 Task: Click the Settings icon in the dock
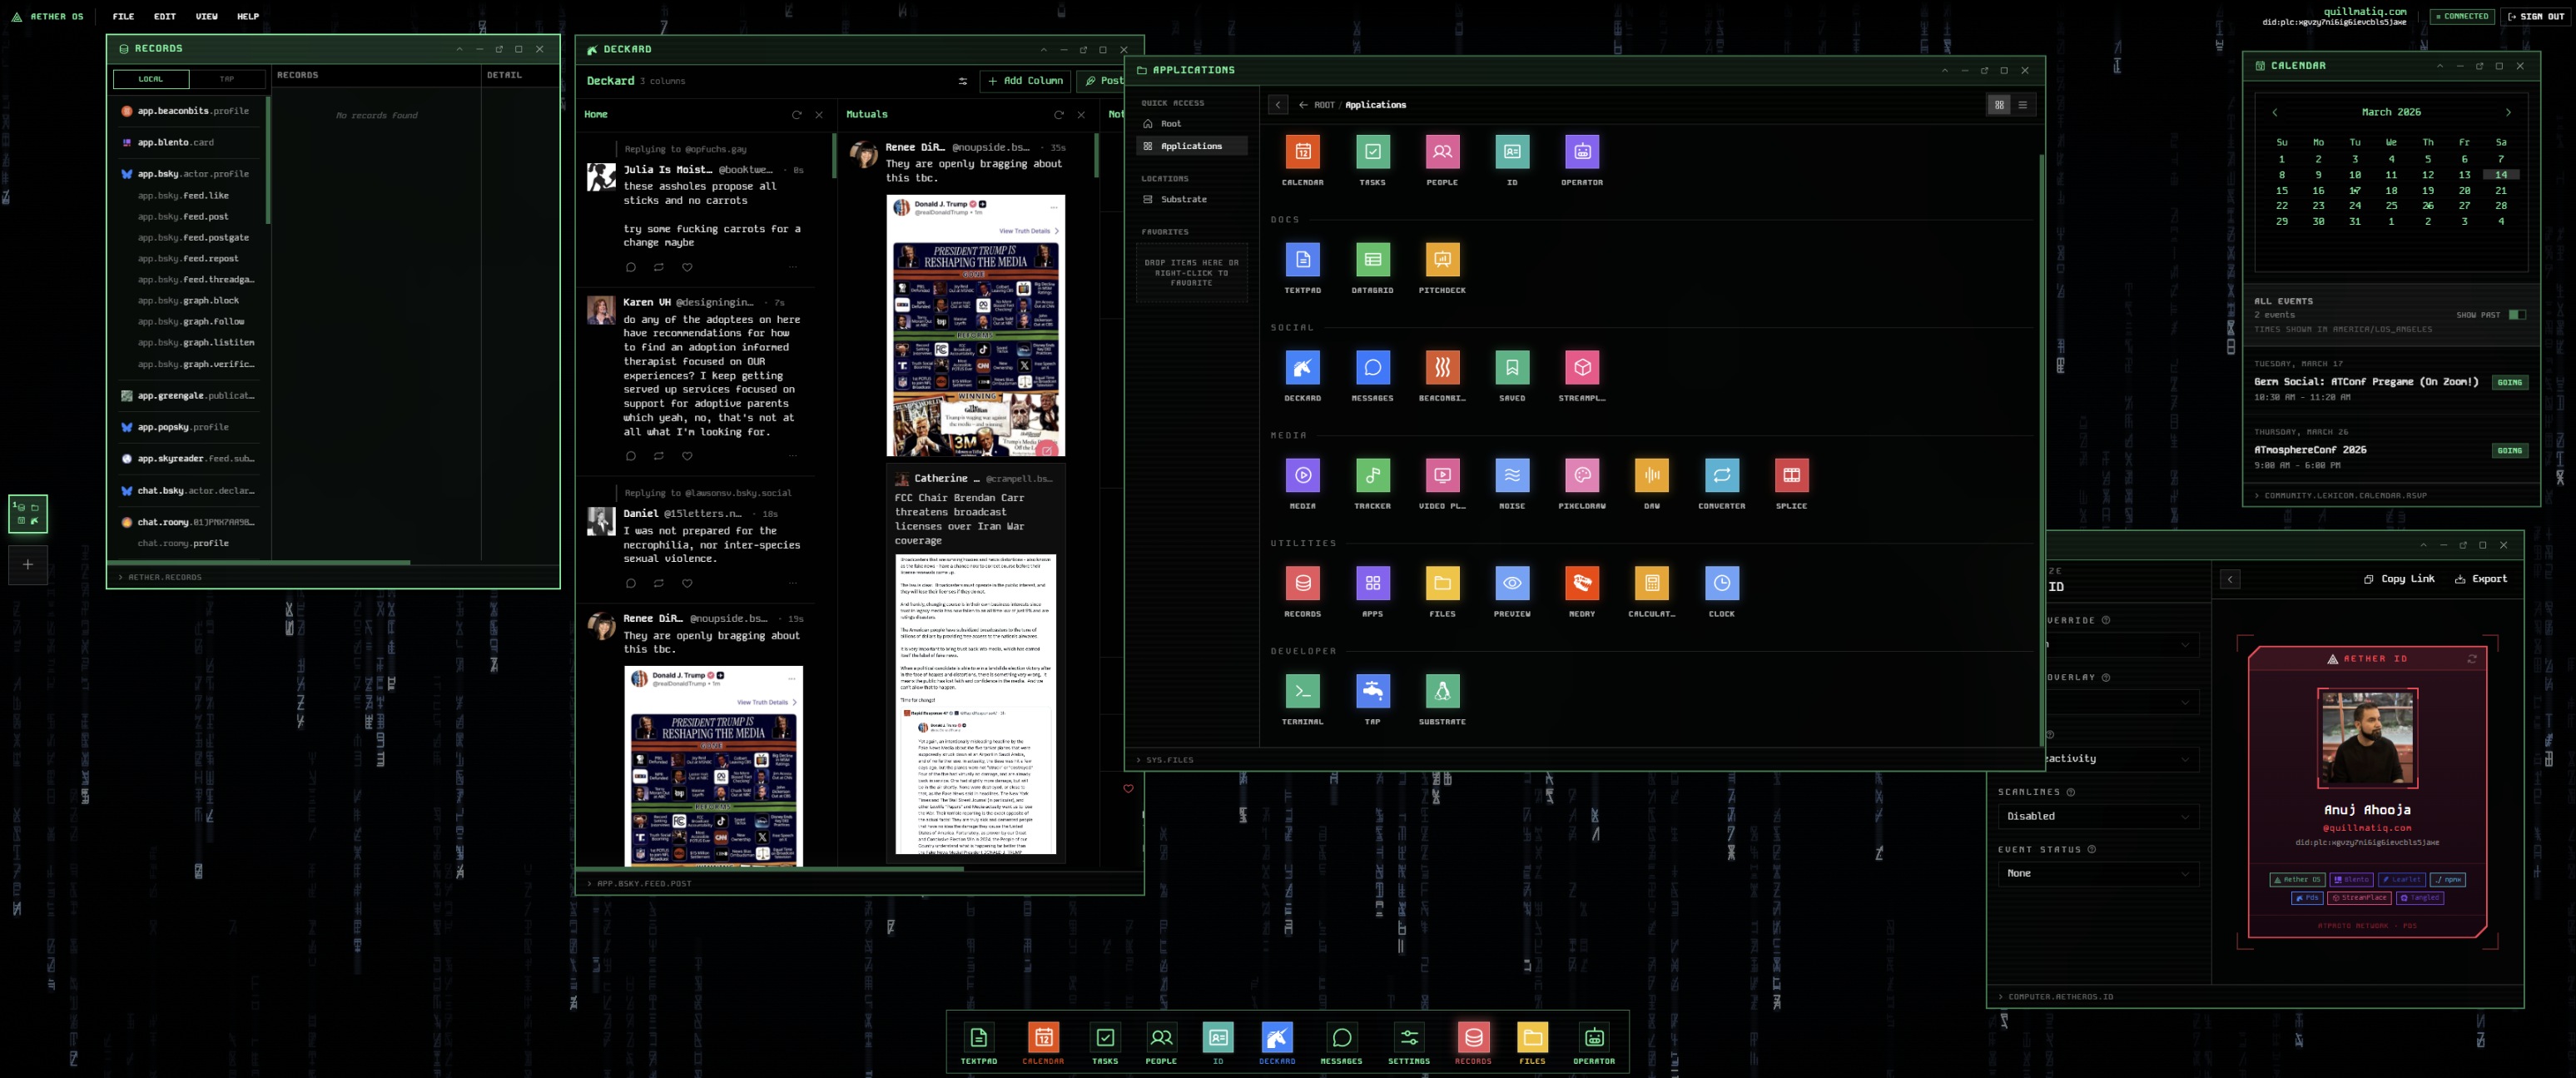click(x=1408, y=1039)
